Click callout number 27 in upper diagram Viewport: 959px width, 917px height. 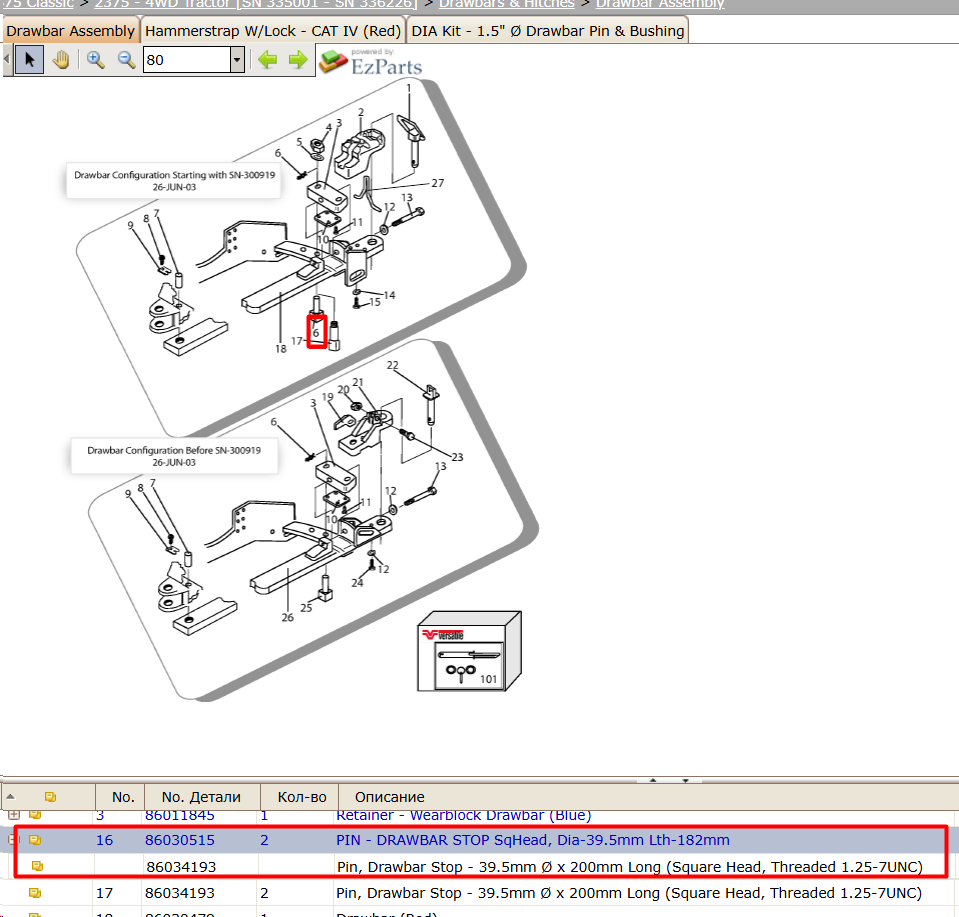coord(438,183)
